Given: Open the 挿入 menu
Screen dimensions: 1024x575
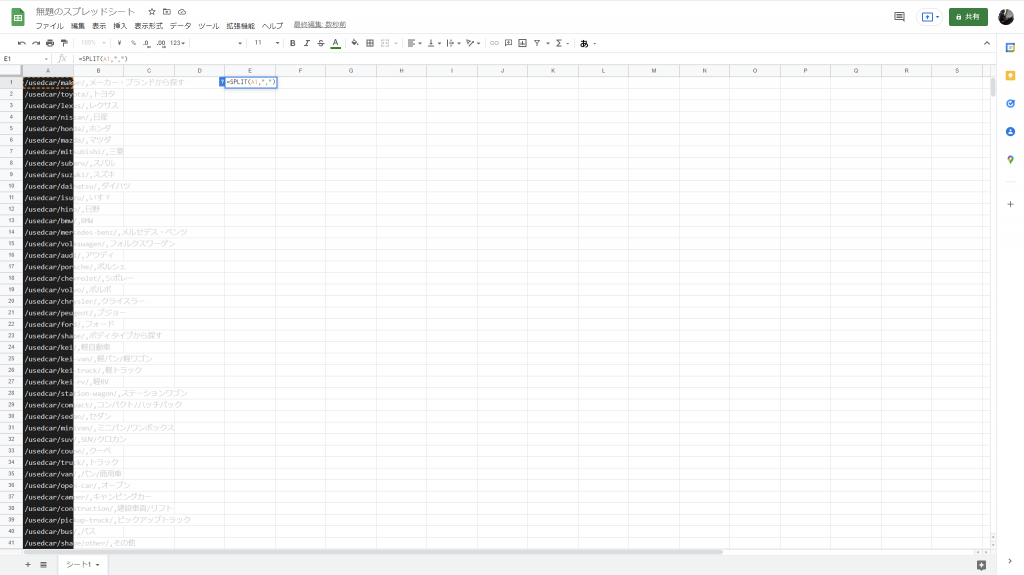Looking at the screenshot, I should (120, 25).
